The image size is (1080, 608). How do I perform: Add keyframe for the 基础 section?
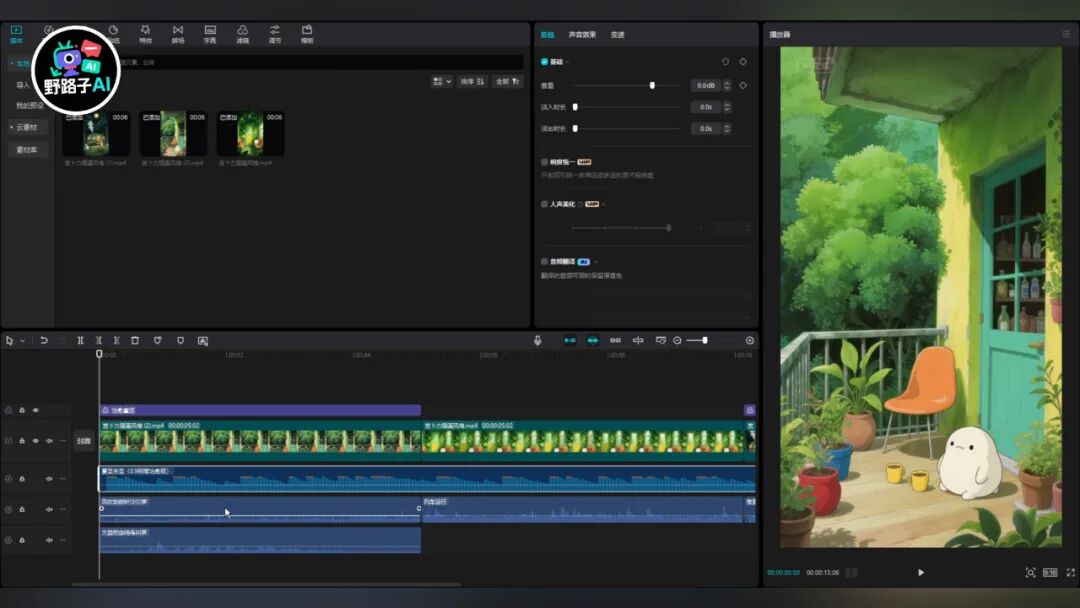[742, 61]
